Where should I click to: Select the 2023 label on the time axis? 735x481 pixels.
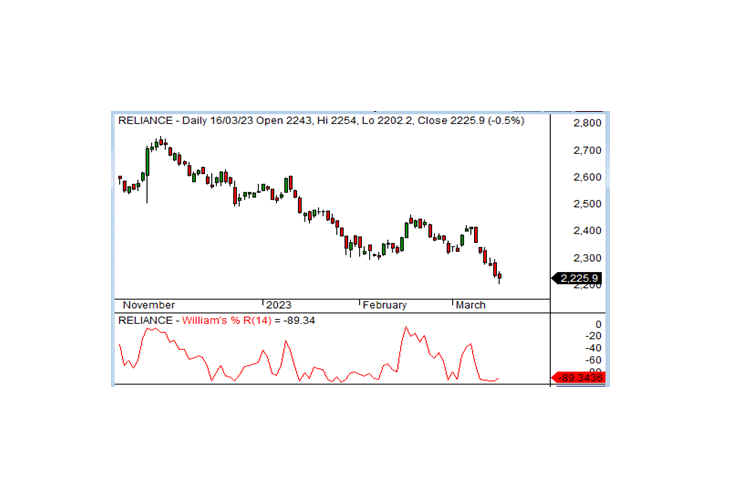tap(278, 305)
